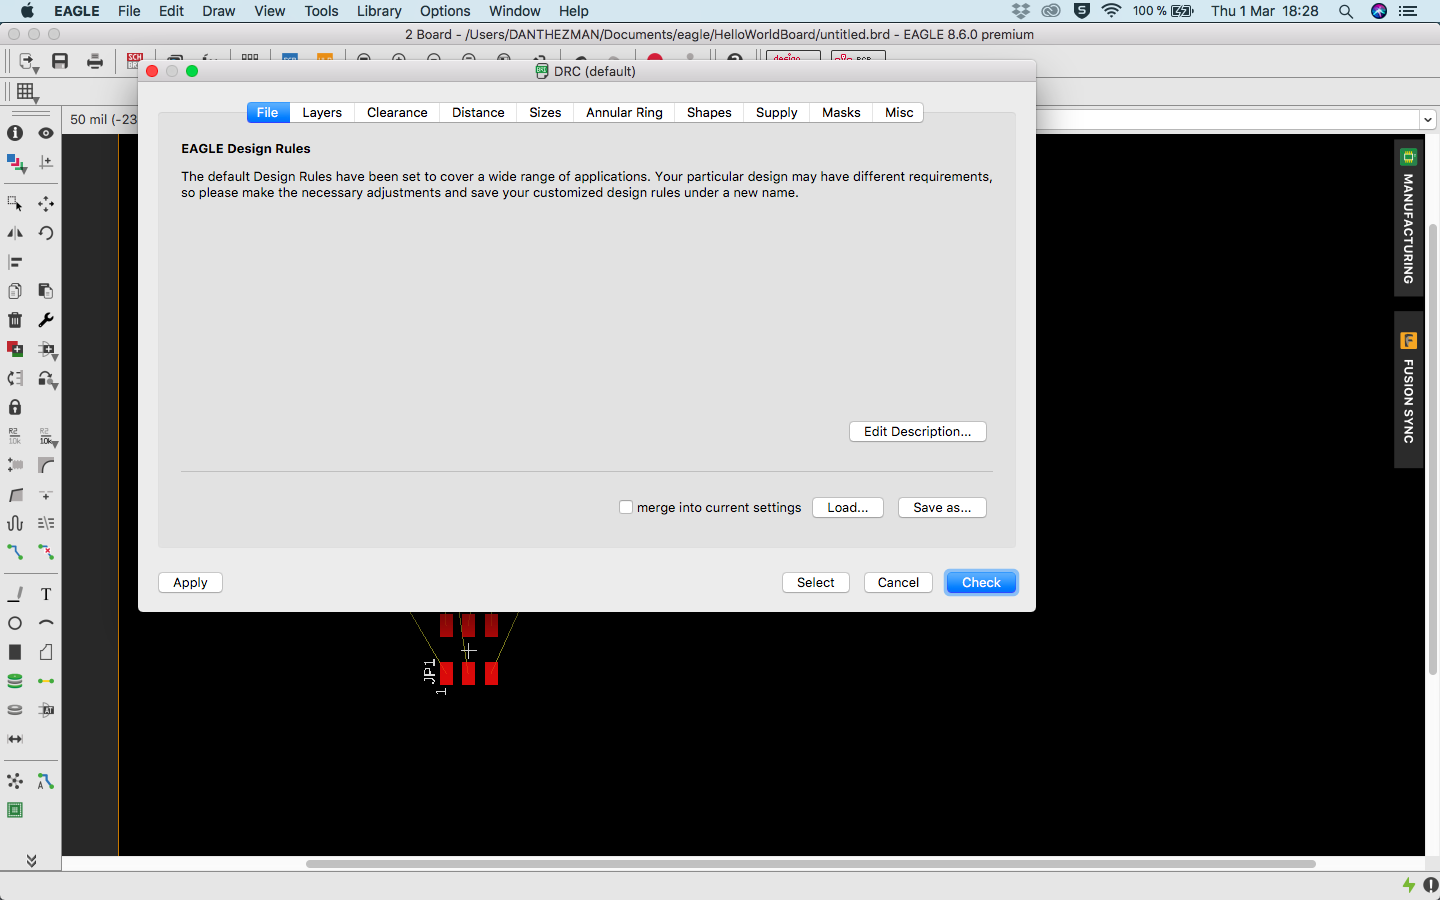Viewport: 1440px width, 900px height.
Task: Pick the Align tool
Action: (15, 262)
